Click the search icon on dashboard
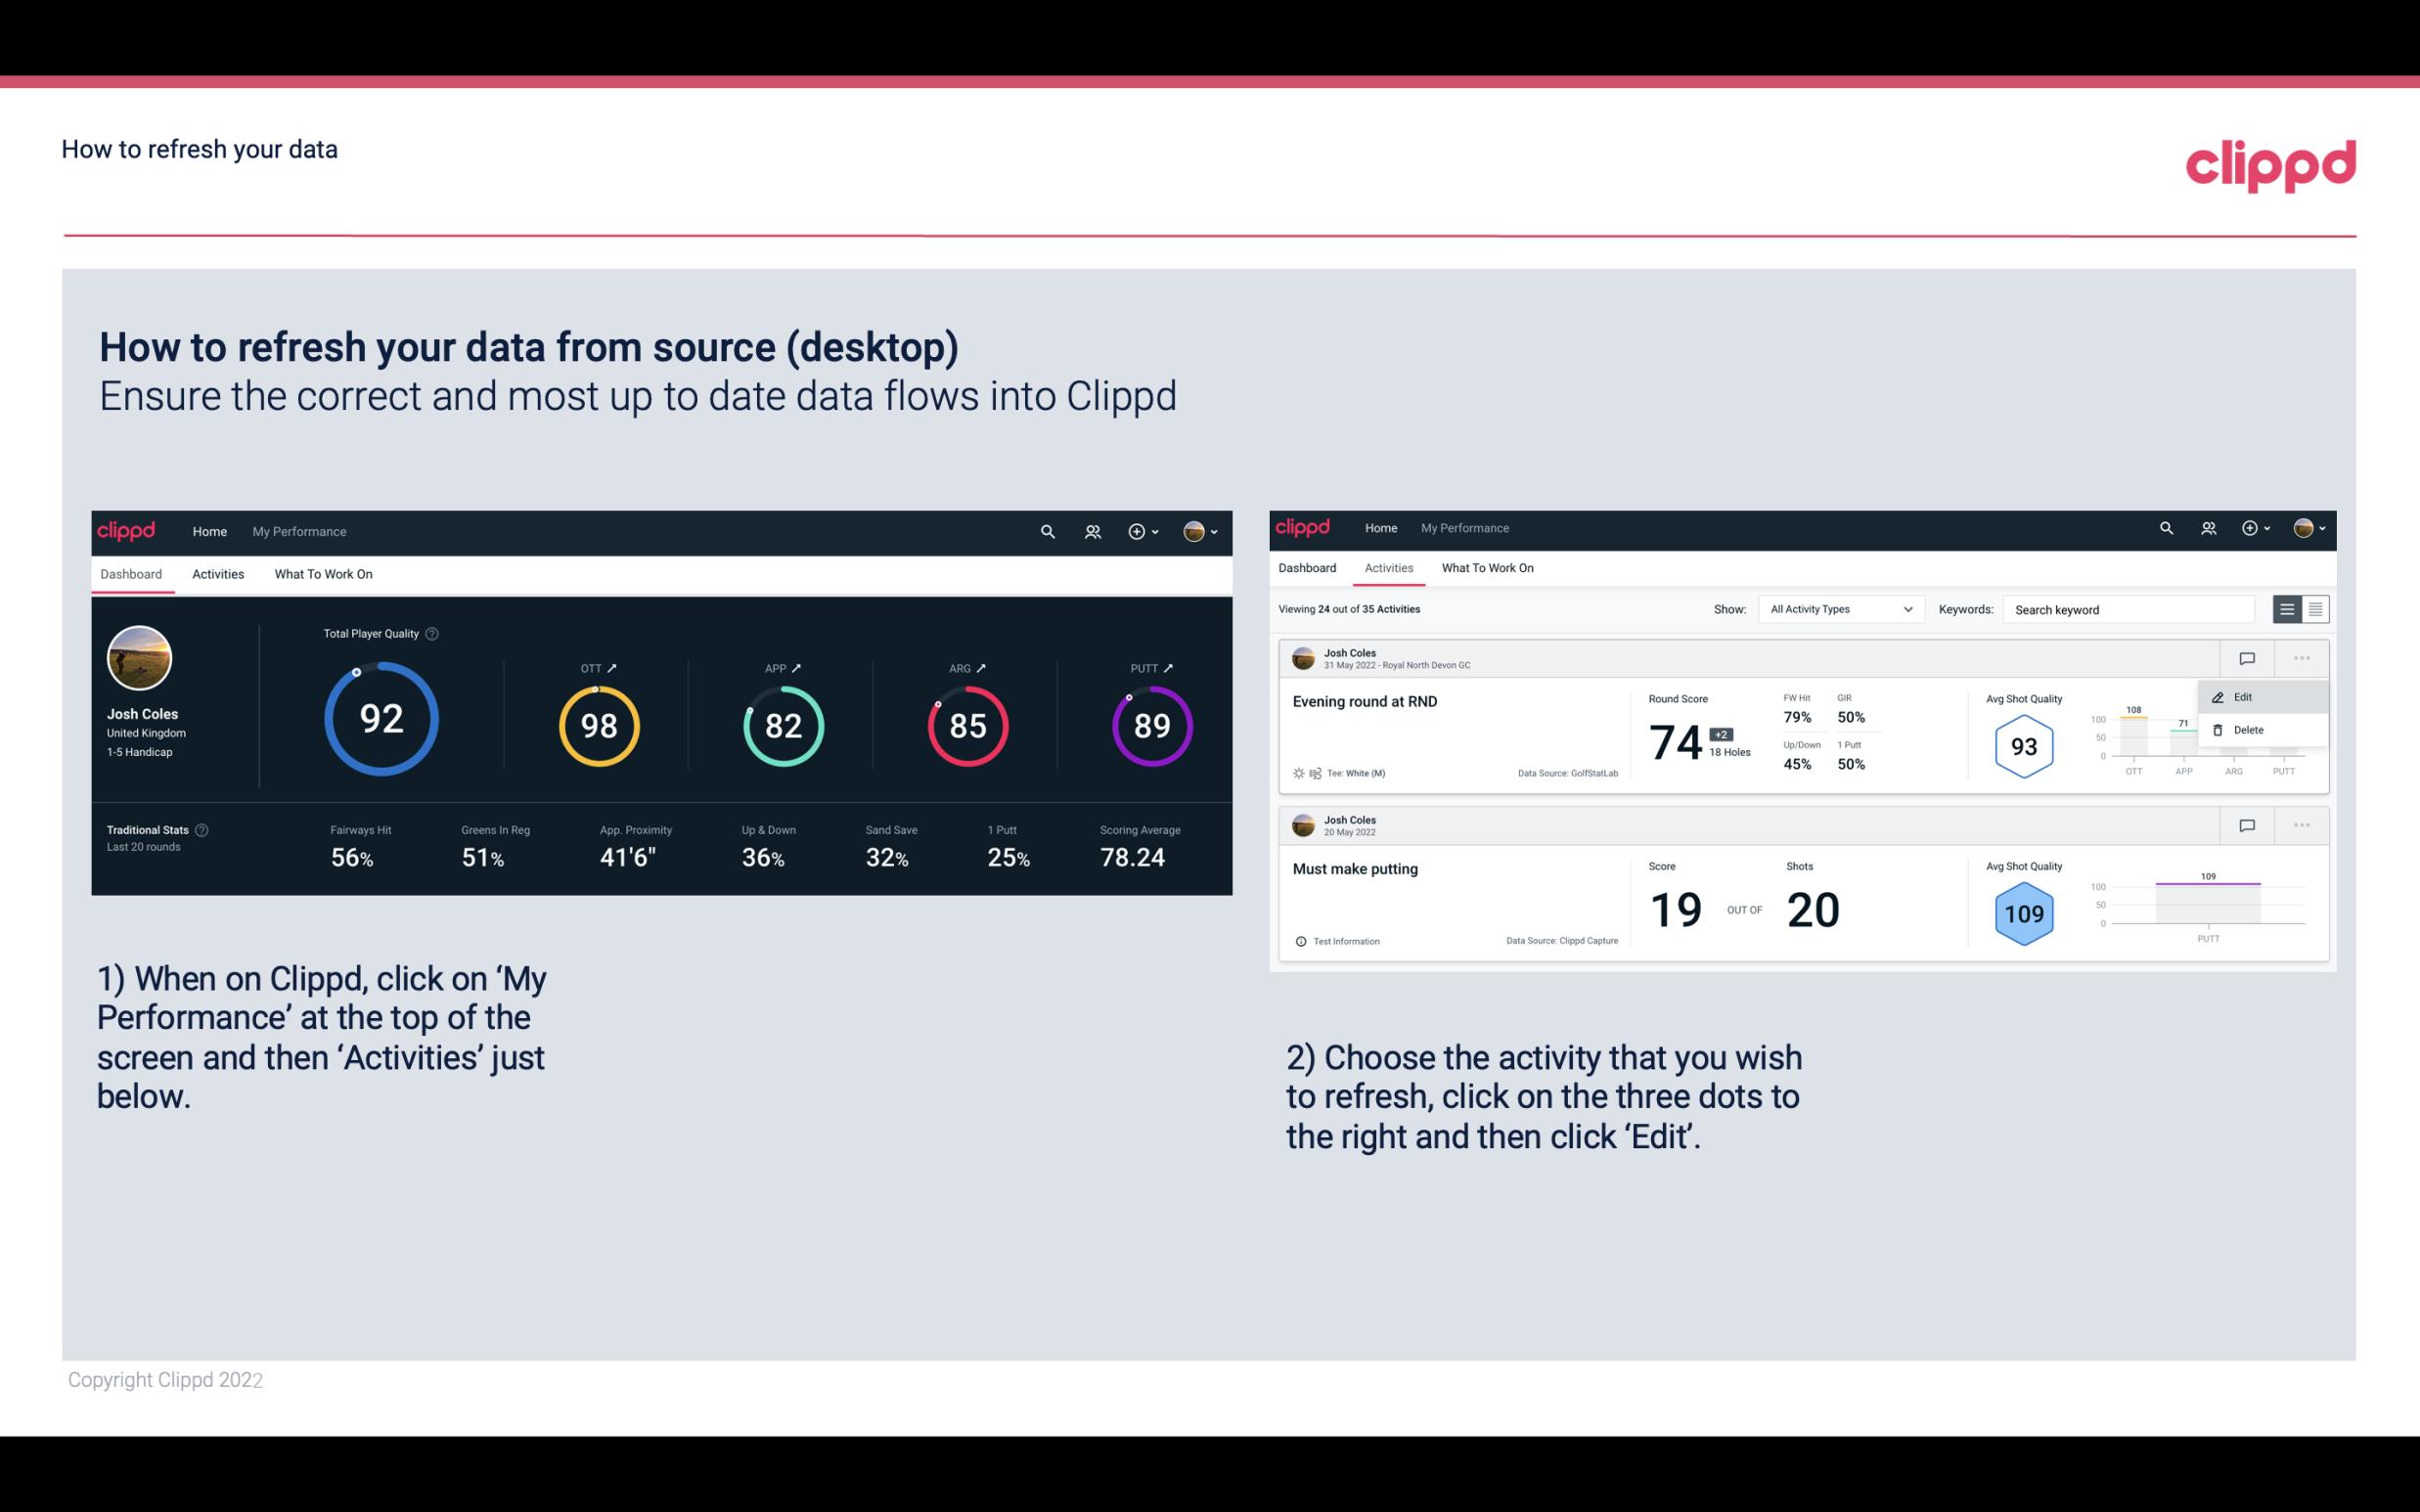Screen dimensions: 2420x1512 [1046, 531]
